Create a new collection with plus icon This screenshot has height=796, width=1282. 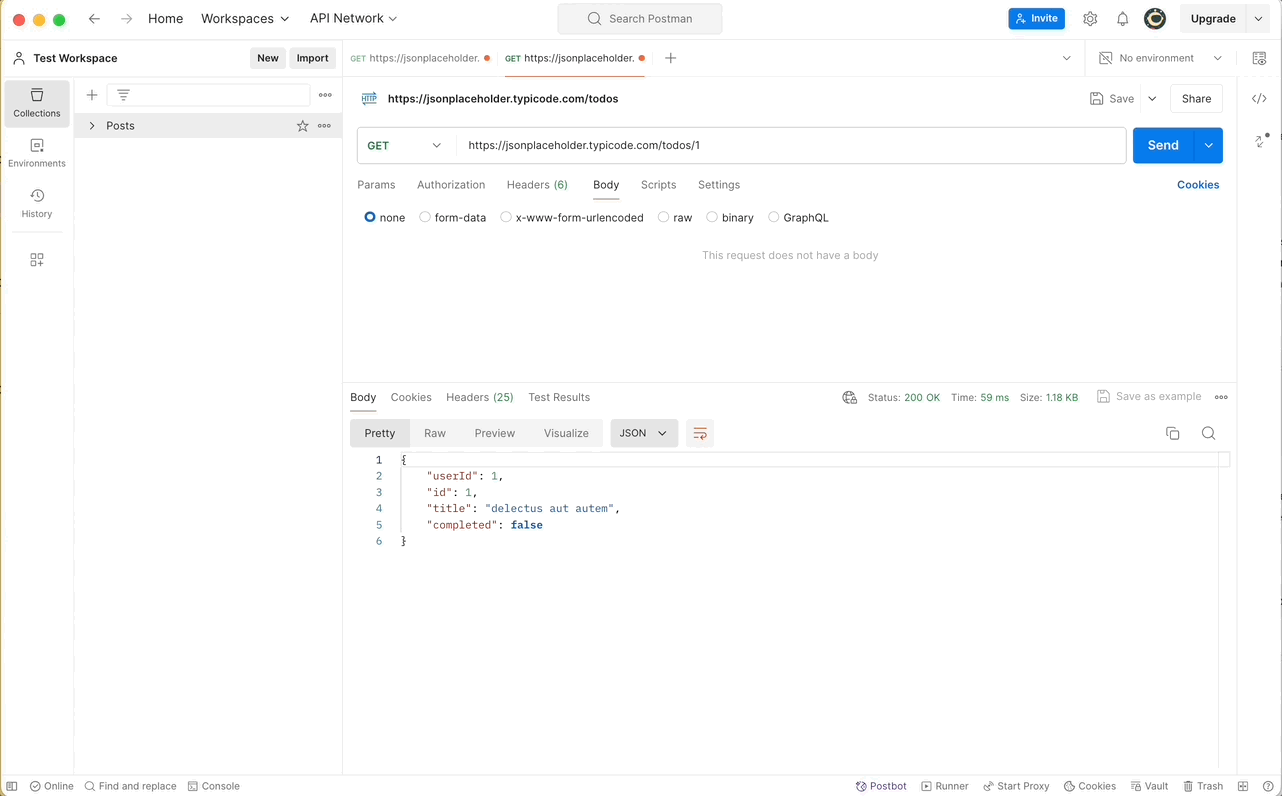[92, 95]
